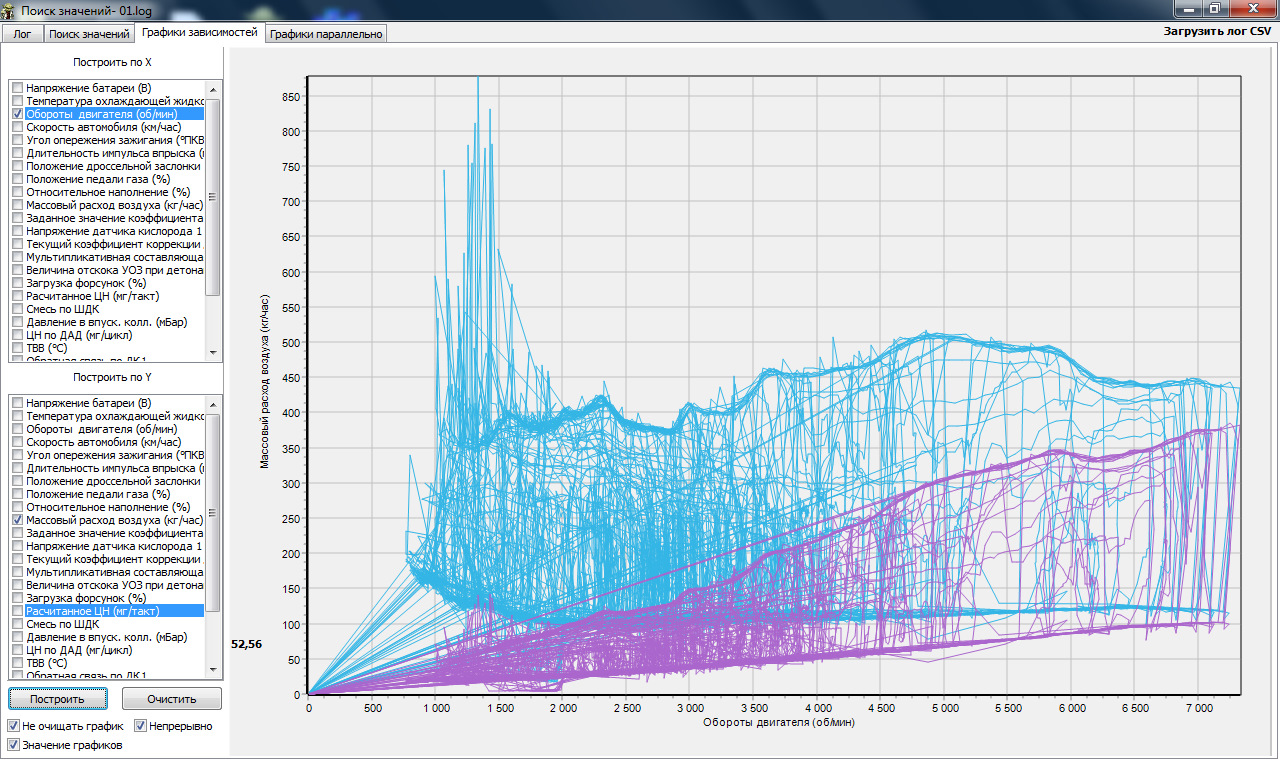
Task: Select Положение дроссельной заслонки in the X list
Action: click(115, 166)
